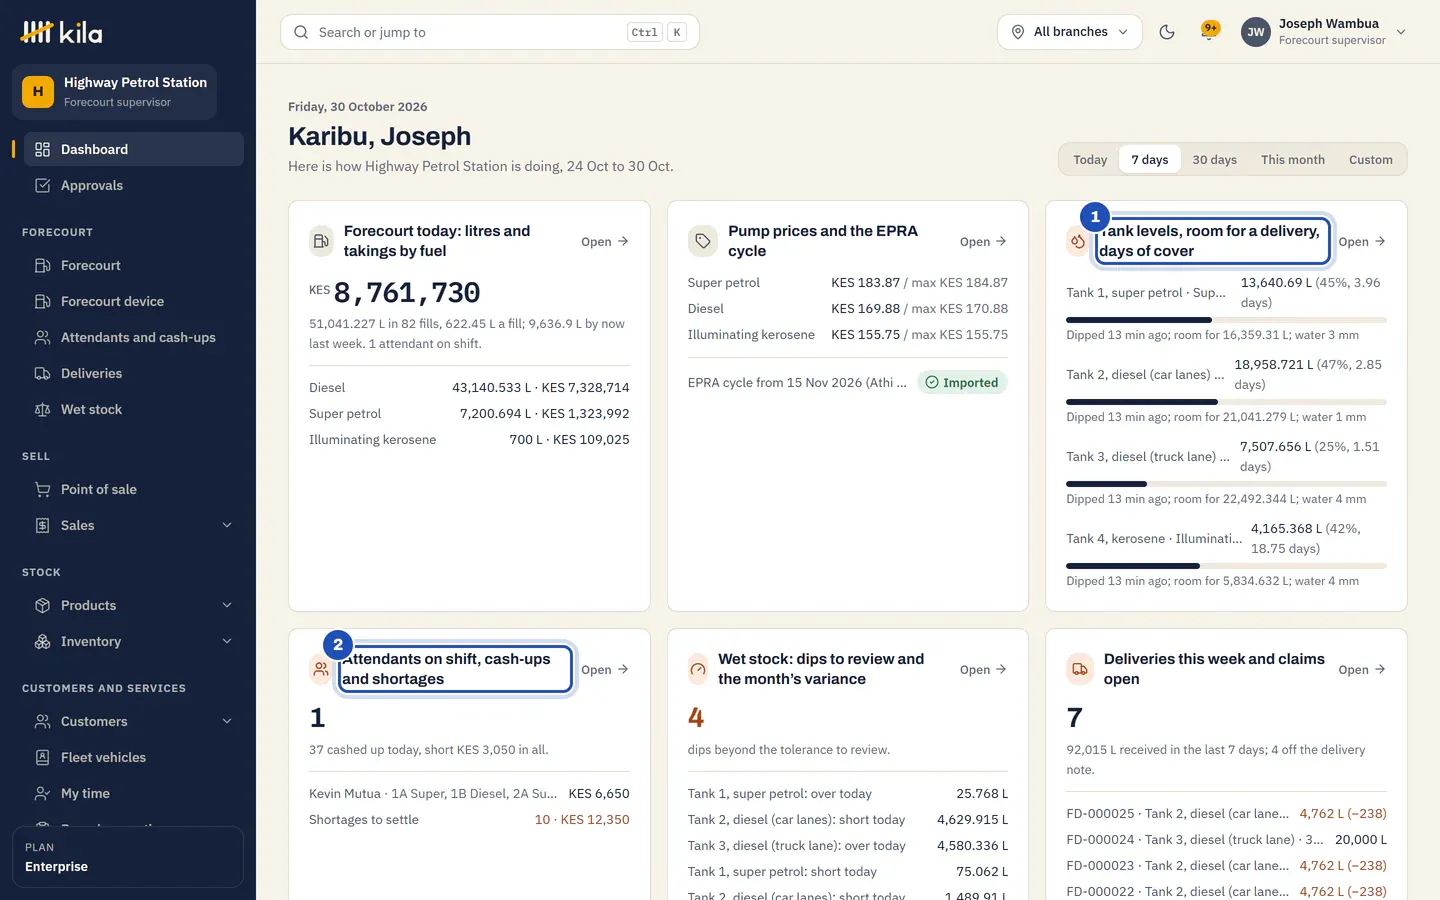The image size is (1440, 900).
Task: Open Joseph Wambua account menu chevron
Action: (1401, 32)
